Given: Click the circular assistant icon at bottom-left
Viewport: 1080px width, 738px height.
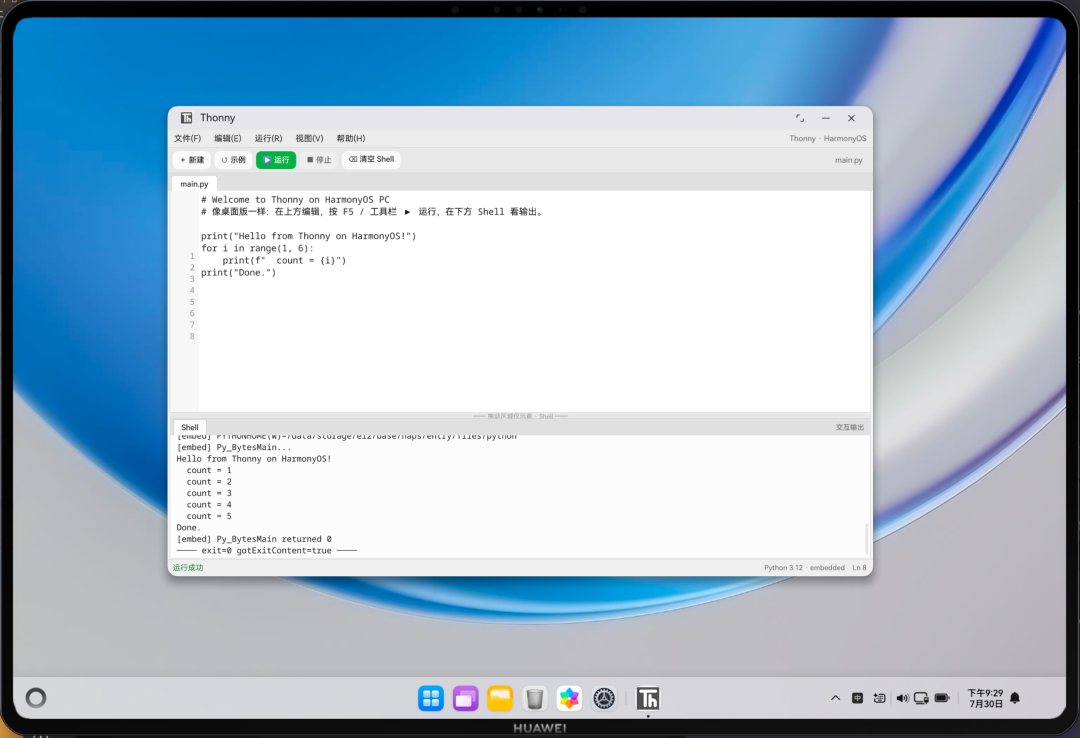Looking at the screenshot, I should pos(36,698).
